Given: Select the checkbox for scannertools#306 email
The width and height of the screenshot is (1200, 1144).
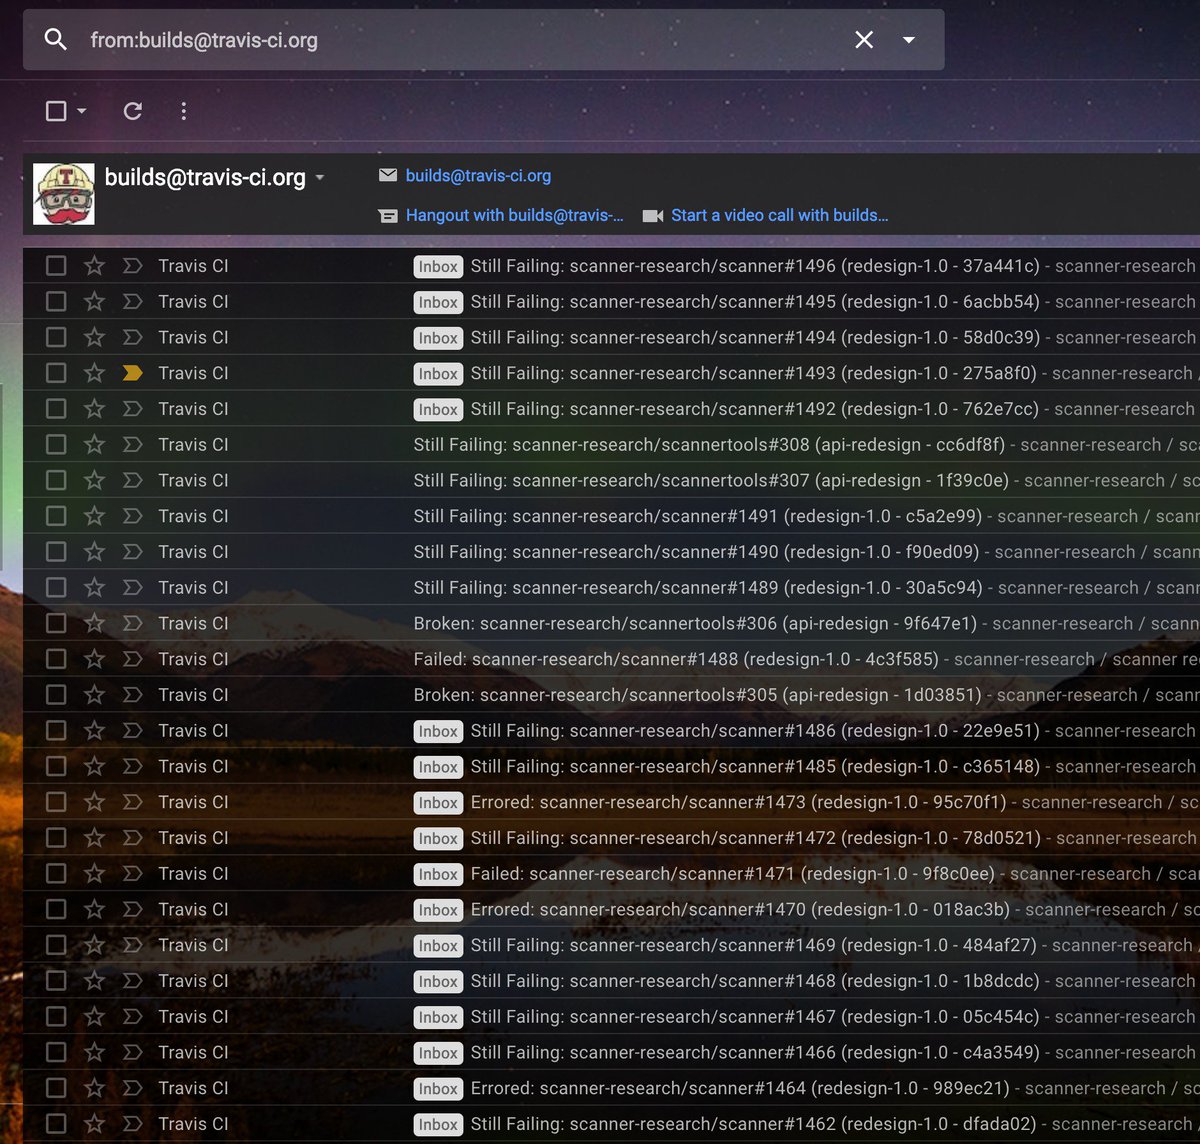Looking at the screenshot, I should click(x=56, y=623).
